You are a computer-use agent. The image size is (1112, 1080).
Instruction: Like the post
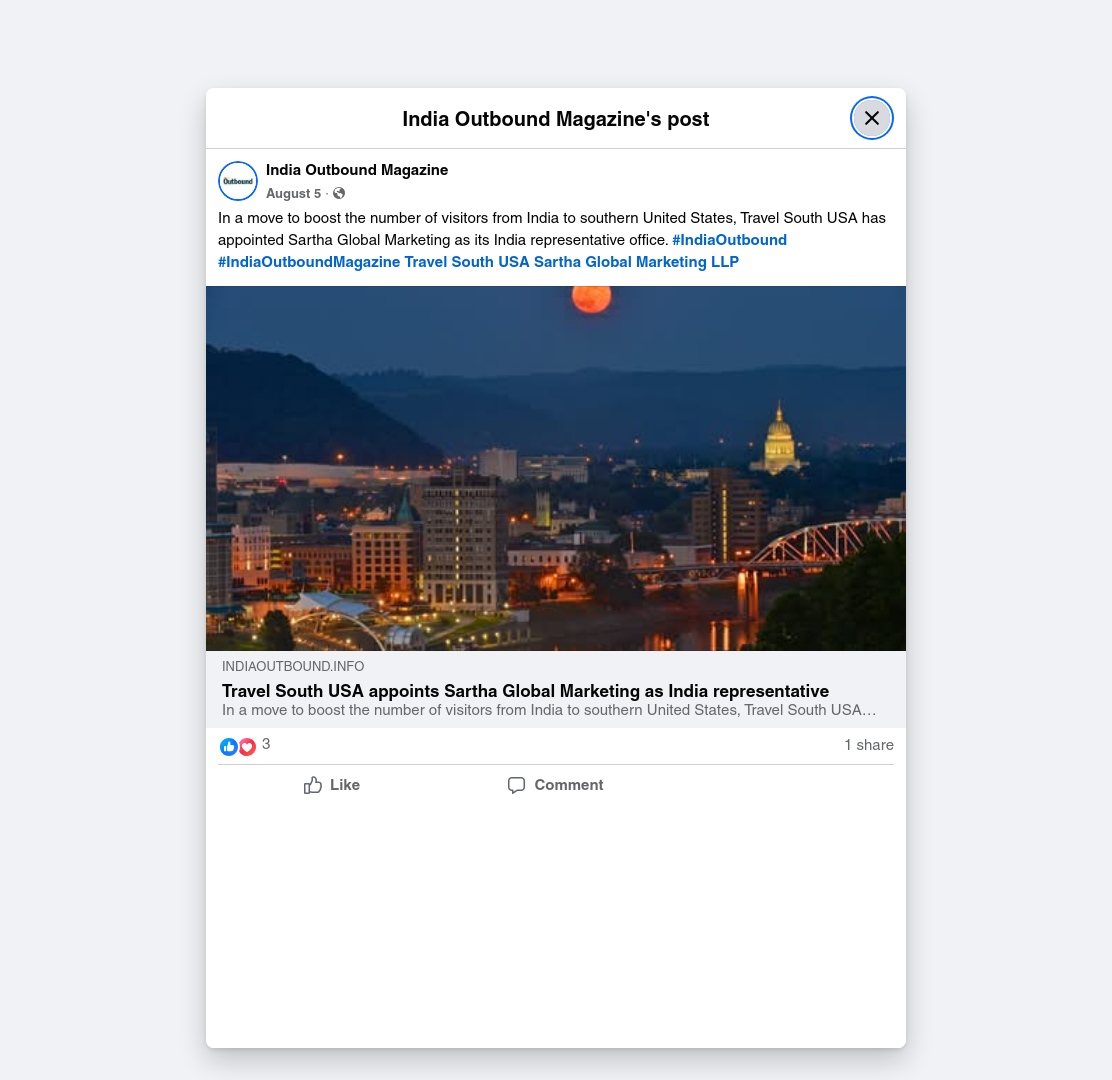point(331,785)
